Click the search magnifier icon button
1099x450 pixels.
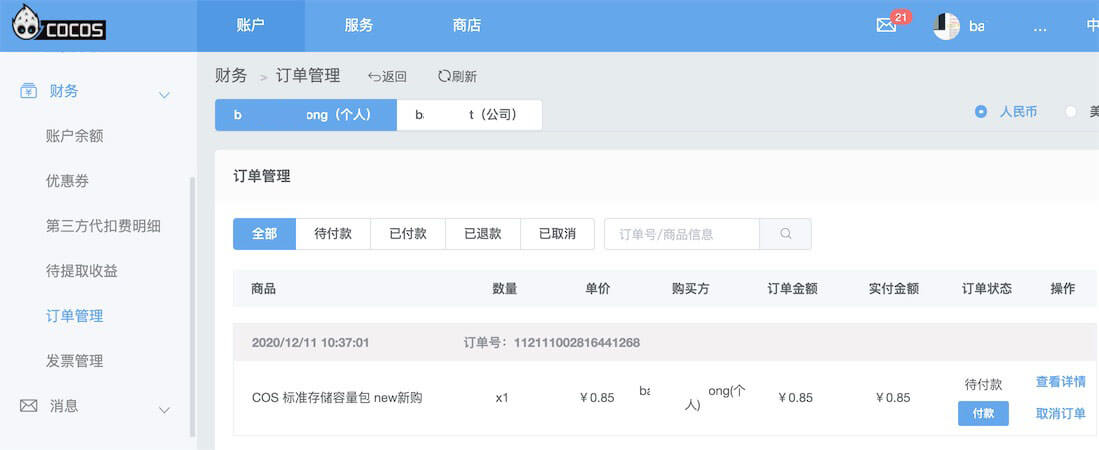785,234
